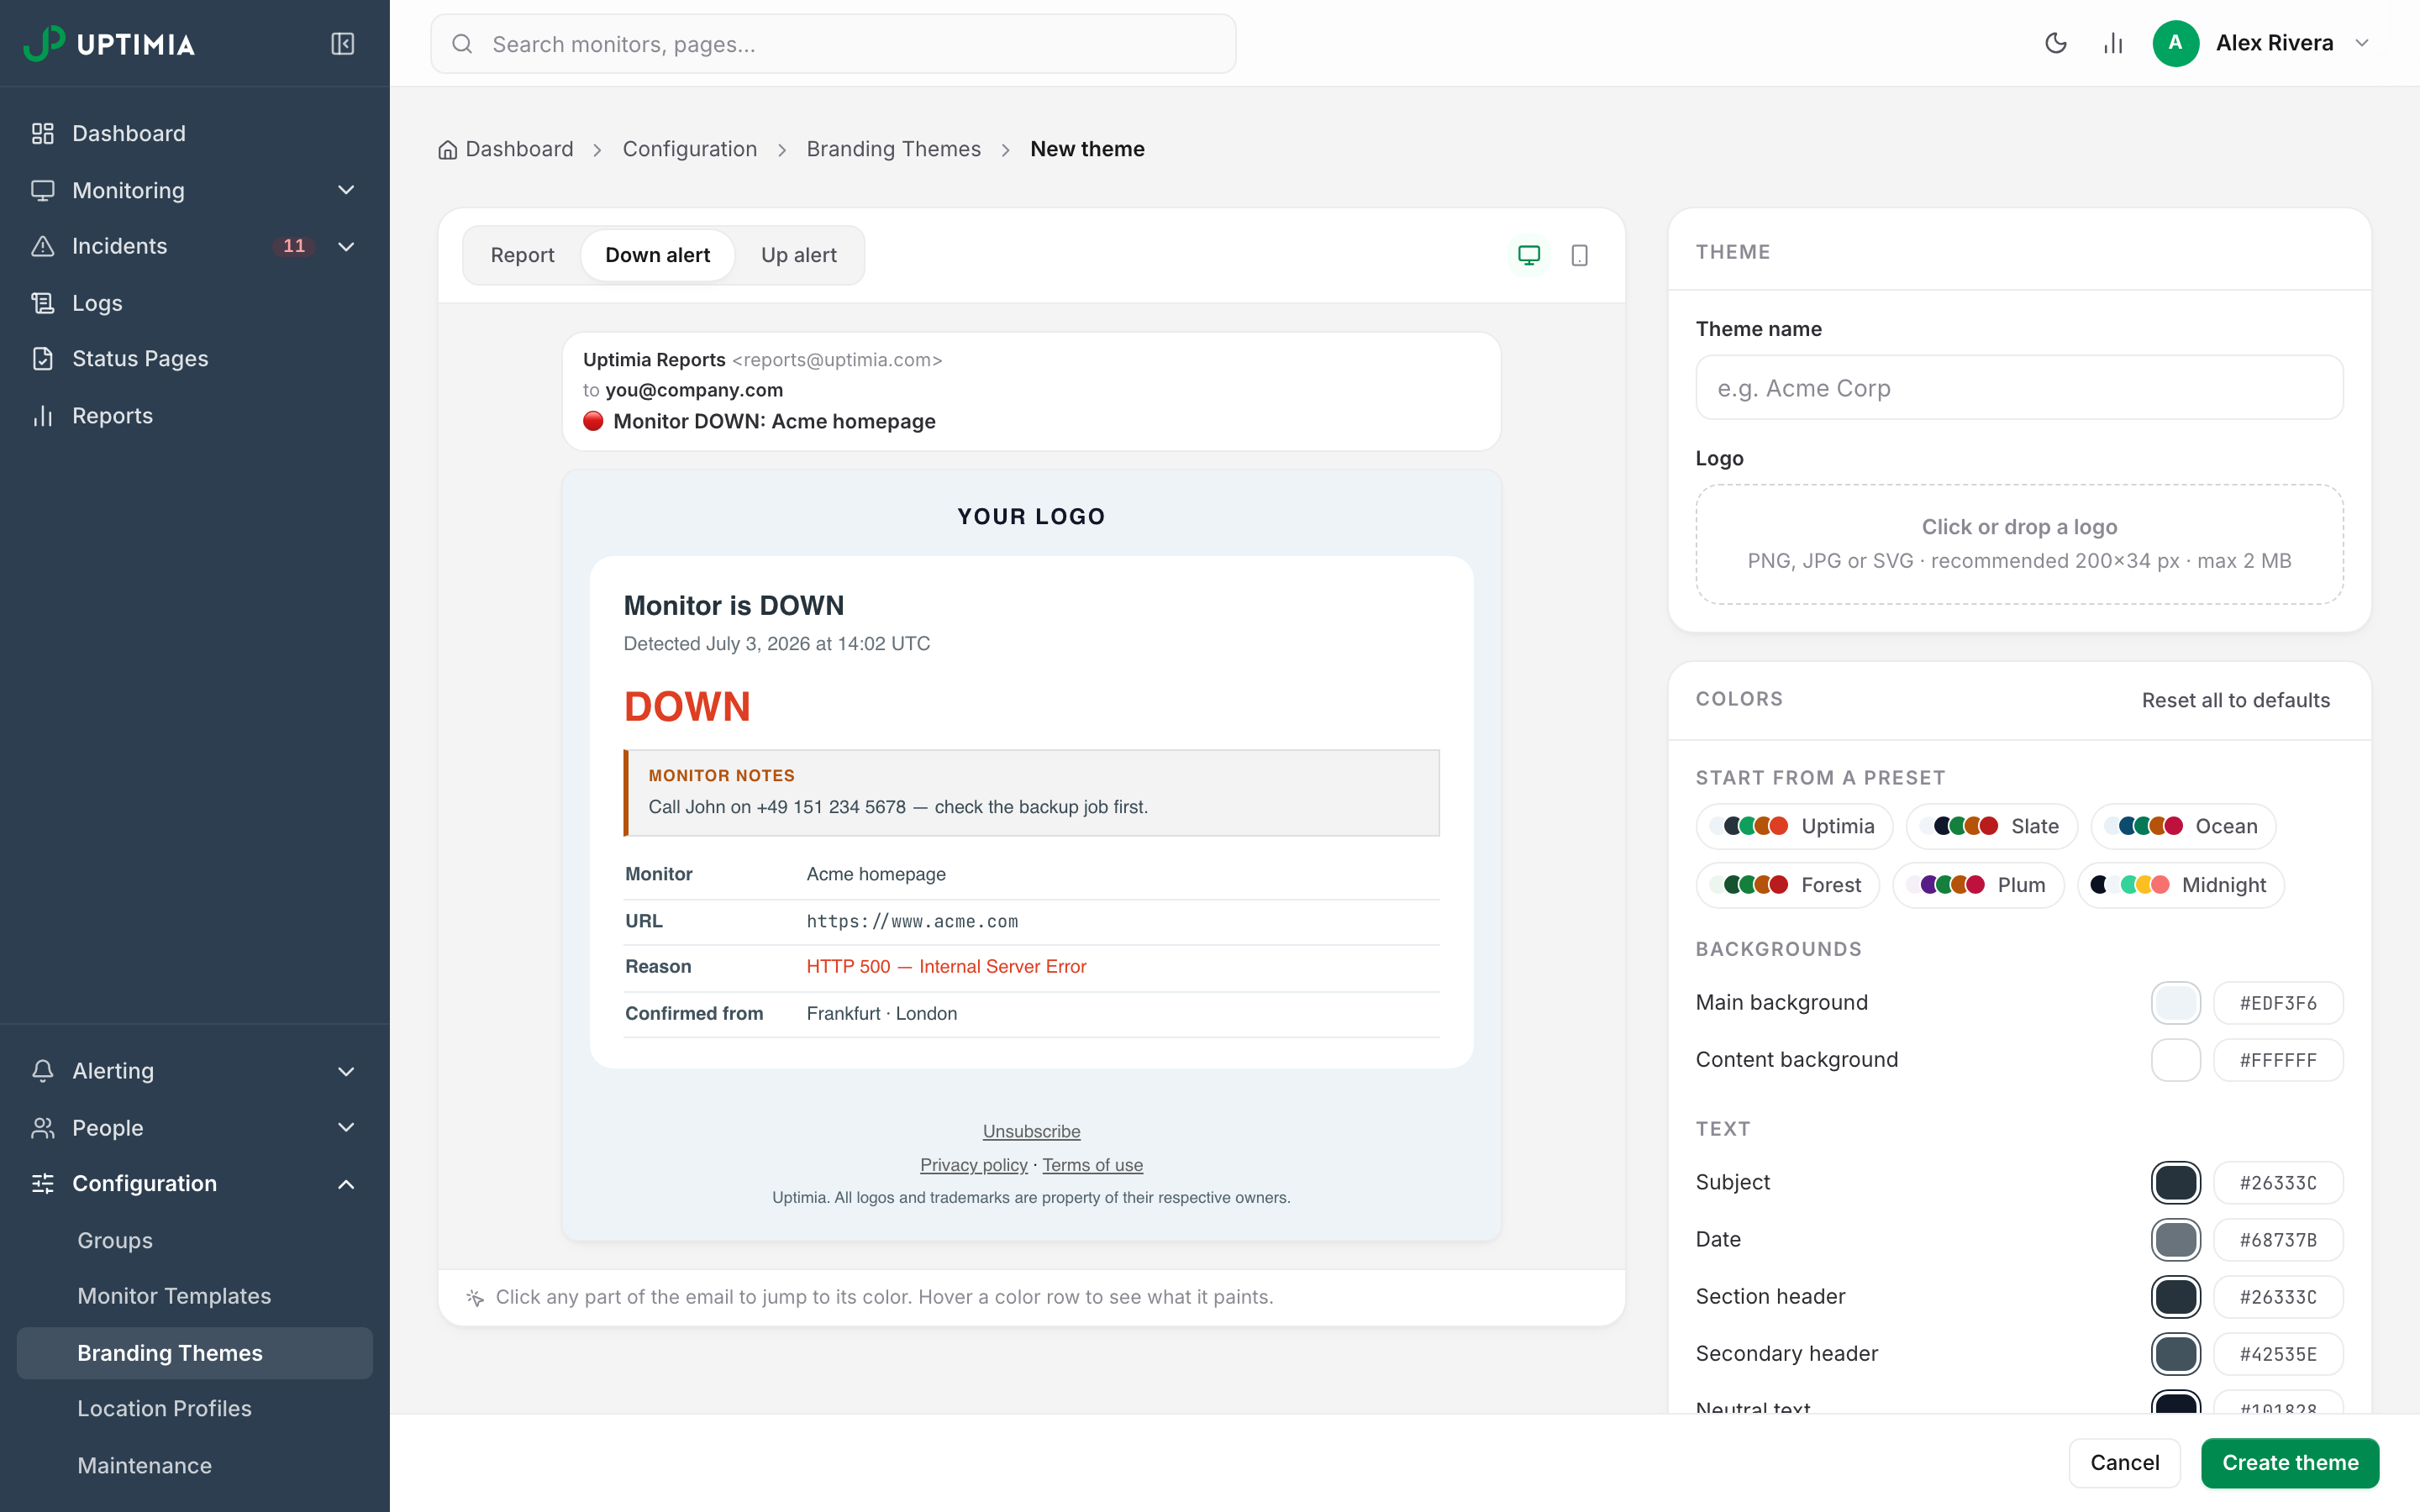Apply the Plum color preset
This screenshot has width=2420, height=1512.
[1977, 885]
